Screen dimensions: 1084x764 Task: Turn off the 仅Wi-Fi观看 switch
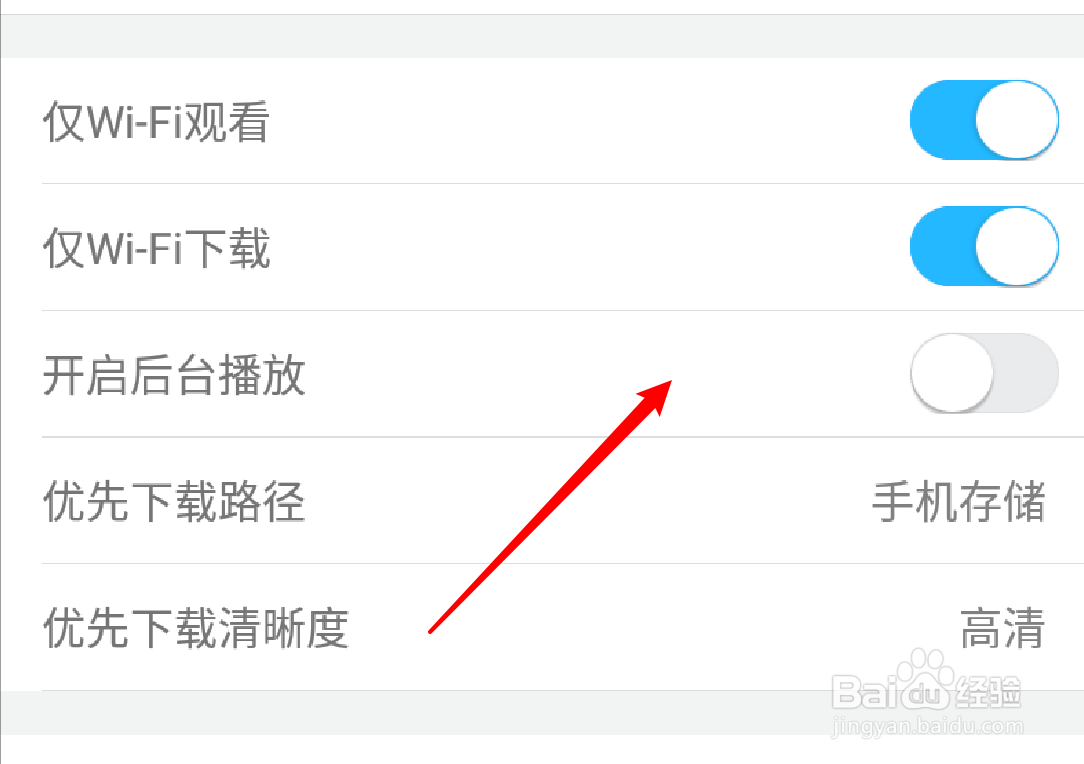984,120
